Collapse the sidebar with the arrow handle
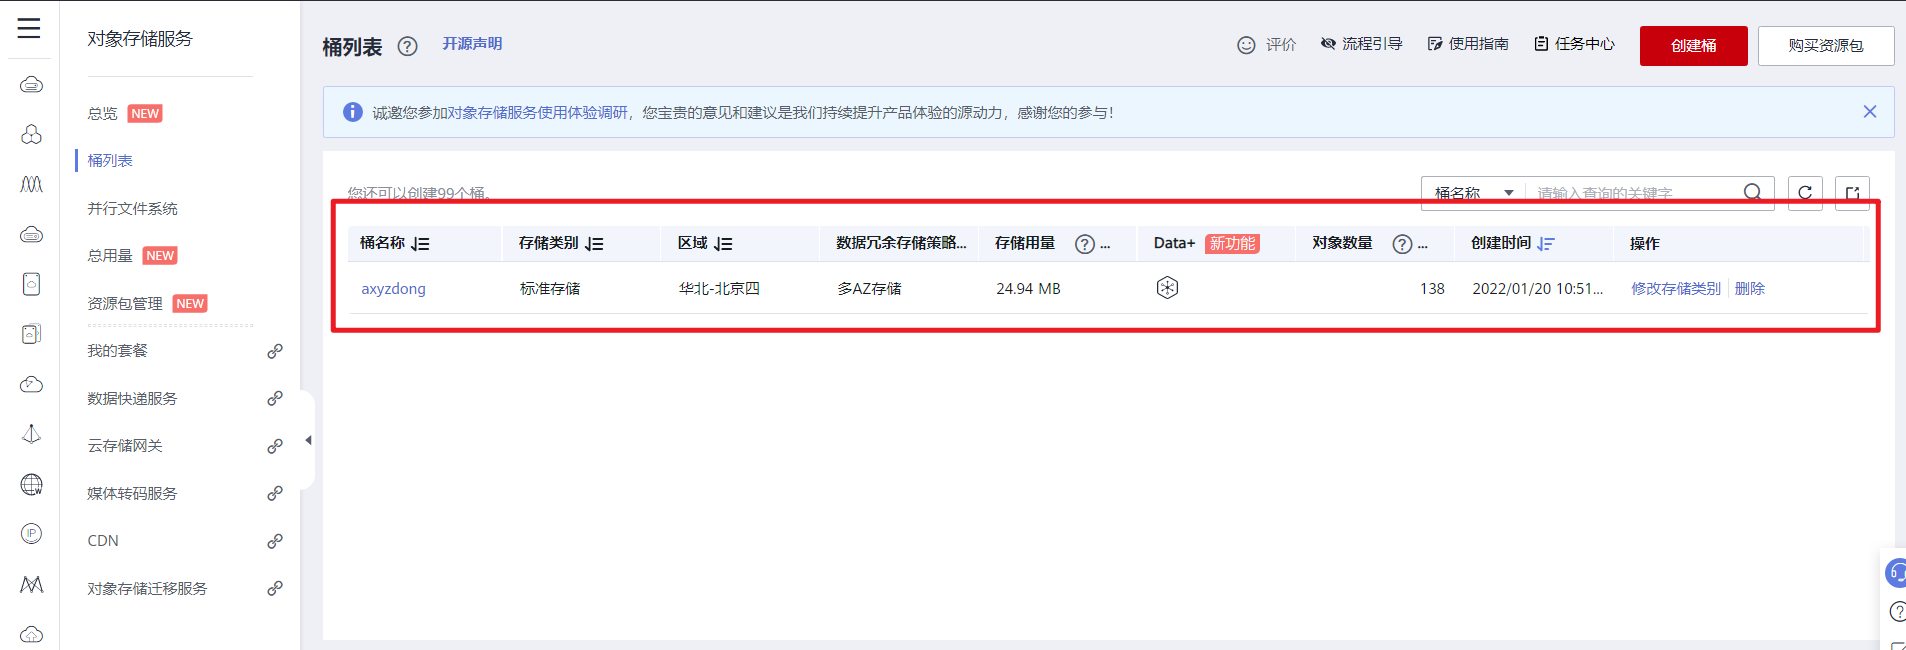 [x=308, y=440]
